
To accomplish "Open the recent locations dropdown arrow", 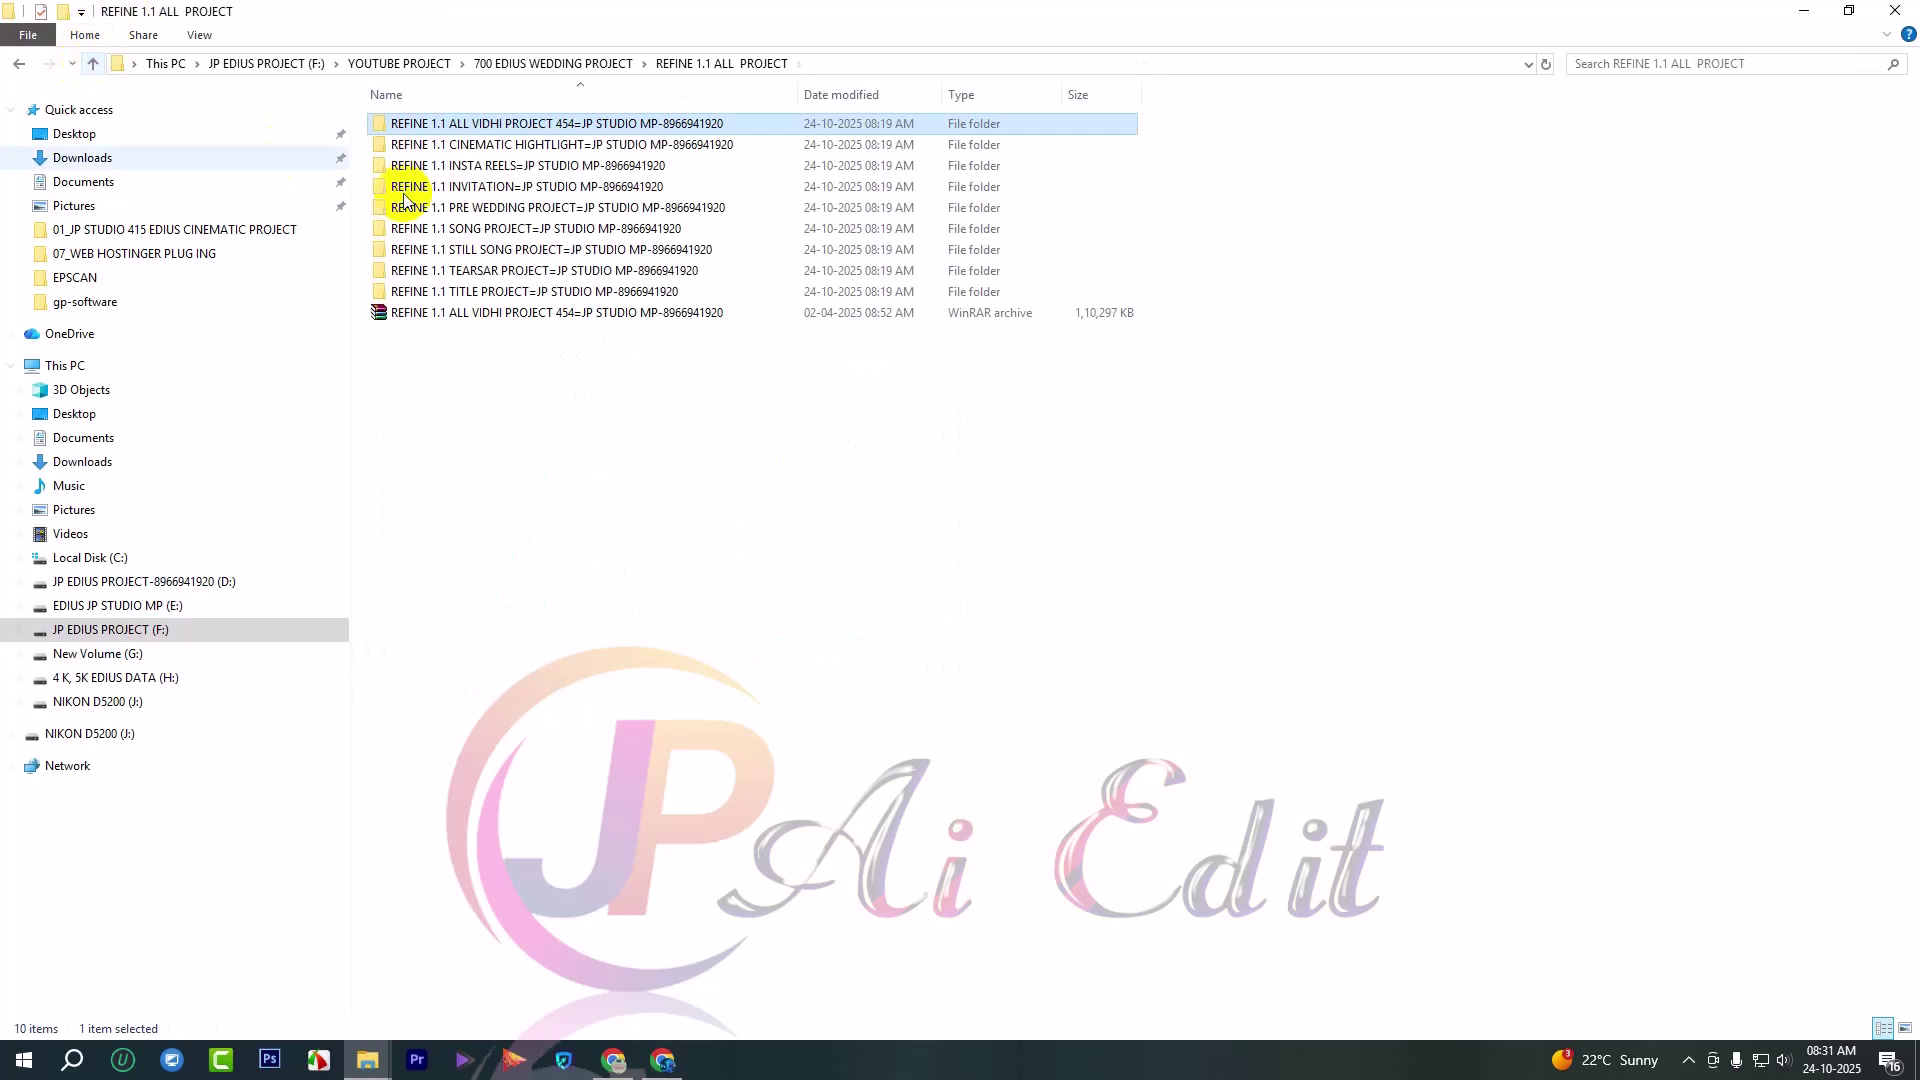I will (x=72, y=64).
